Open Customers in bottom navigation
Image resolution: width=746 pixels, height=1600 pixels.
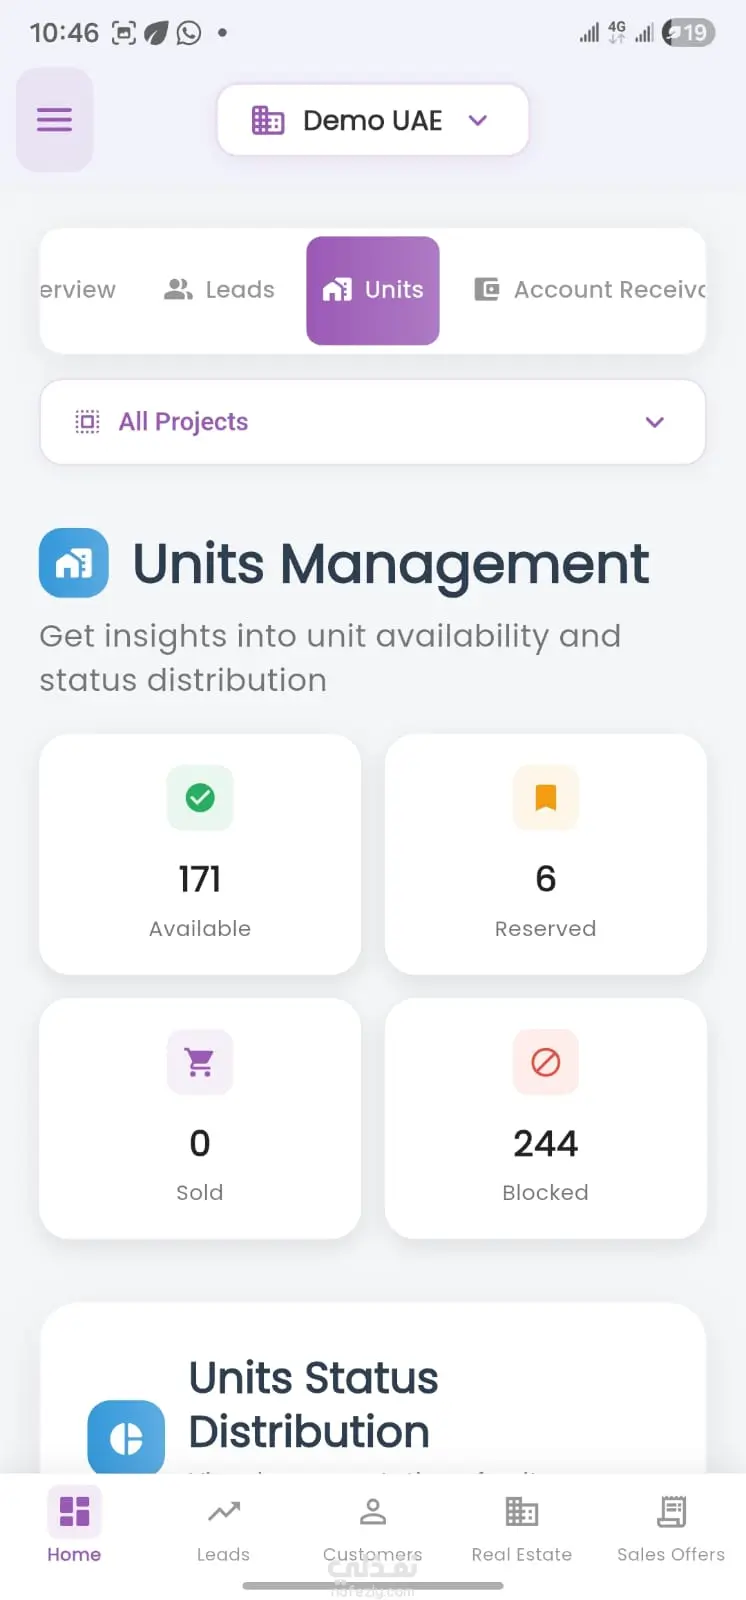373,1527
